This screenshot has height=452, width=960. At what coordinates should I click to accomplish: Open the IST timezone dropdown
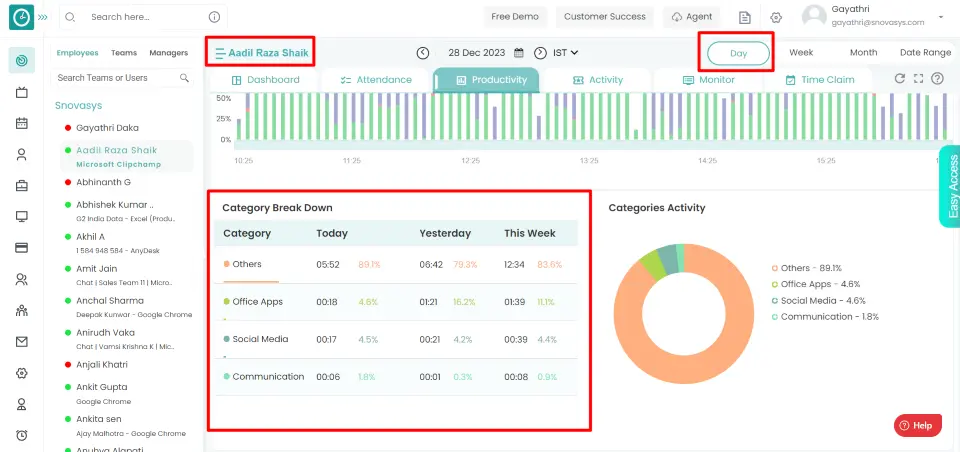click(565, 53)
